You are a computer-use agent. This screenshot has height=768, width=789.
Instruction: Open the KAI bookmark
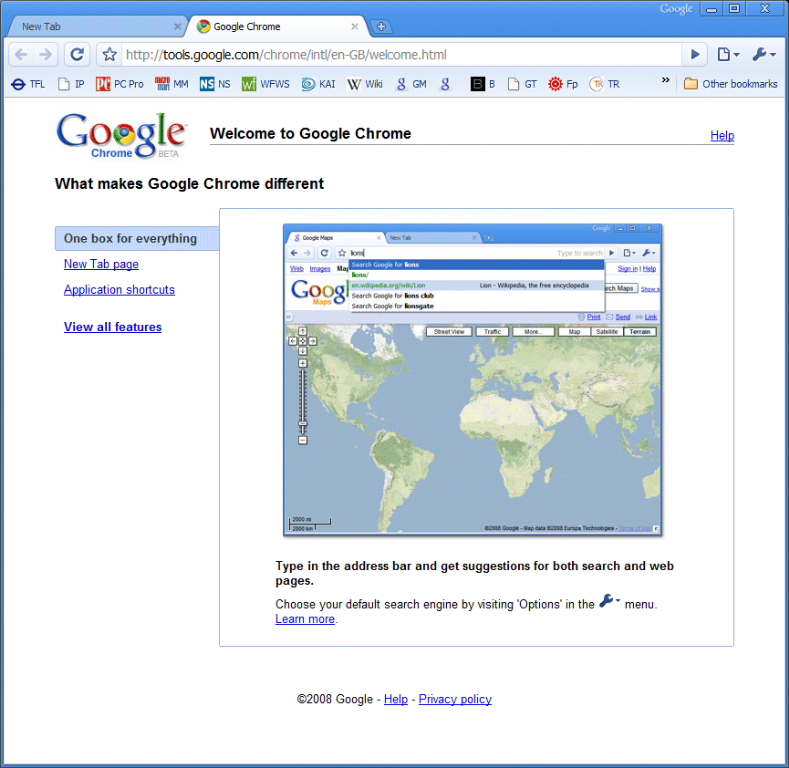click(318, 84)
